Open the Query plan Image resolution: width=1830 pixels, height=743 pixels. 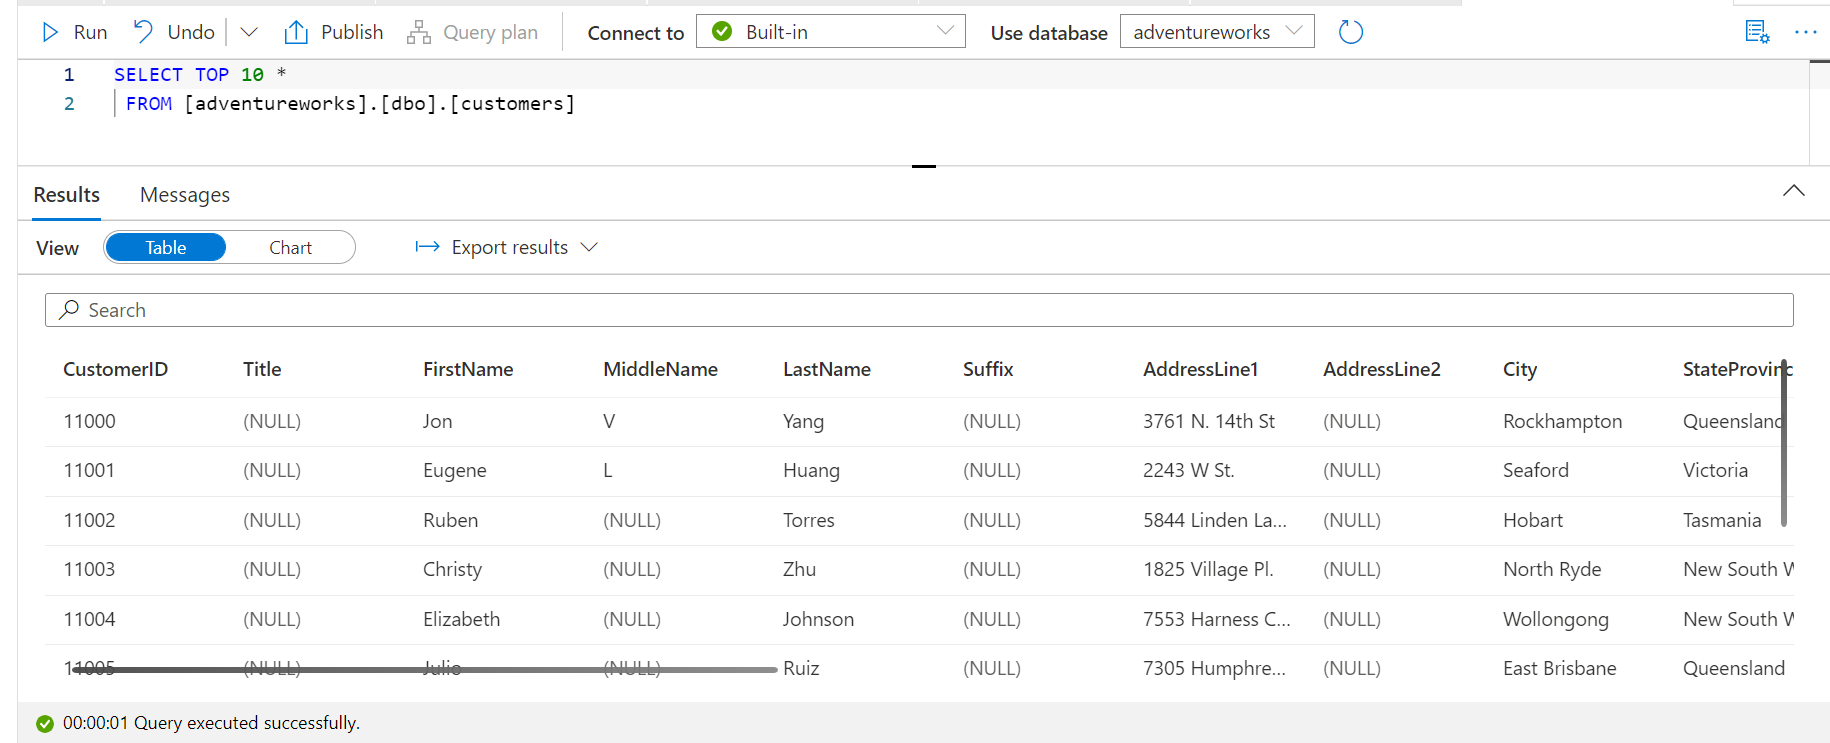point(473,32)
